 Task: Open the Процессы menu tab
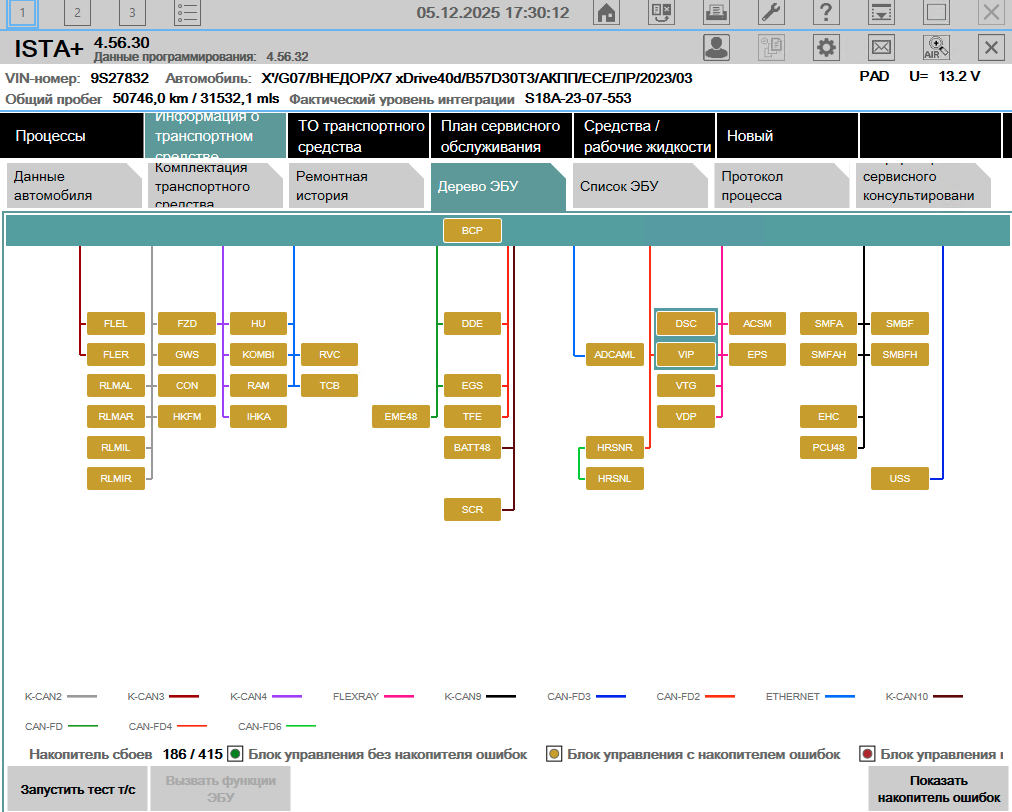[72, 136]
